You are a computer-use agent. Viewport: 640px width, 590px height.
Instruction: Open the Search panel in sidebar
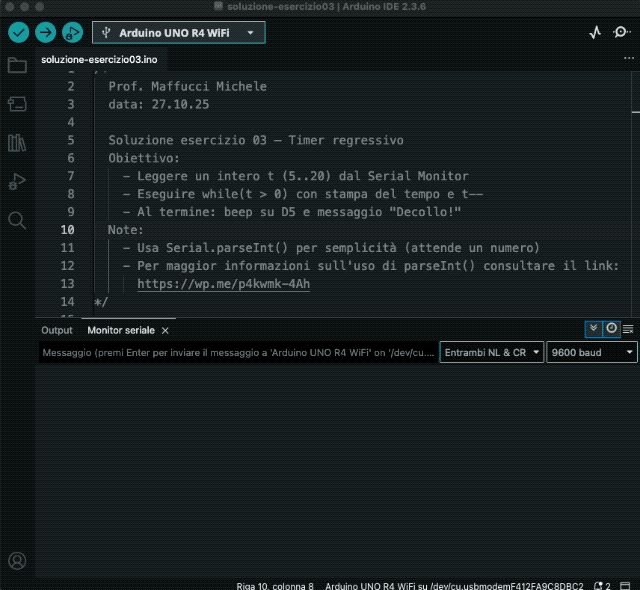17,220
